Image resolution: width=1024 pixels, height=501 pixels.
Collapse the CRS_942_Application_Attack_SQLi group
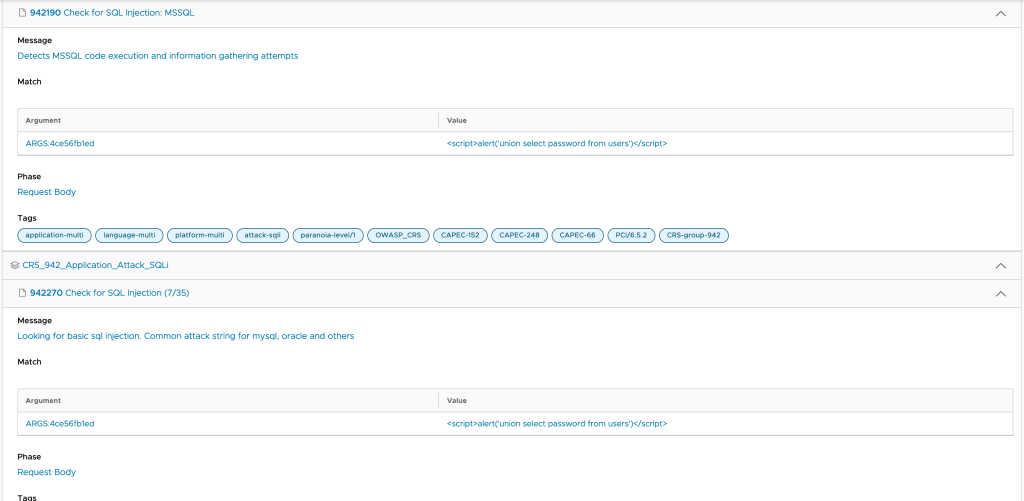point(1000,266)
